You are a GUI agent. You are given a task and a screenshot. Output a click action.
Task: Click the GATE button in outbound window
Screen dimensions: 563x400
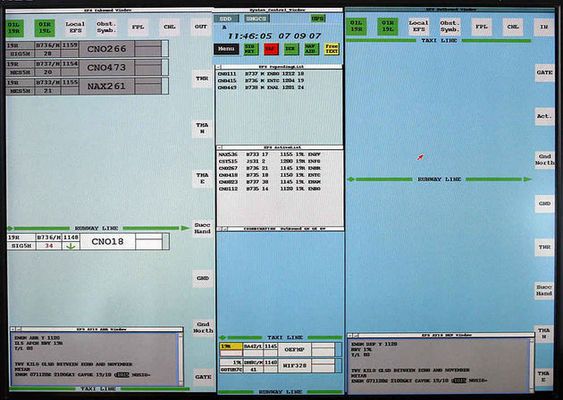[x=544, y=73]
